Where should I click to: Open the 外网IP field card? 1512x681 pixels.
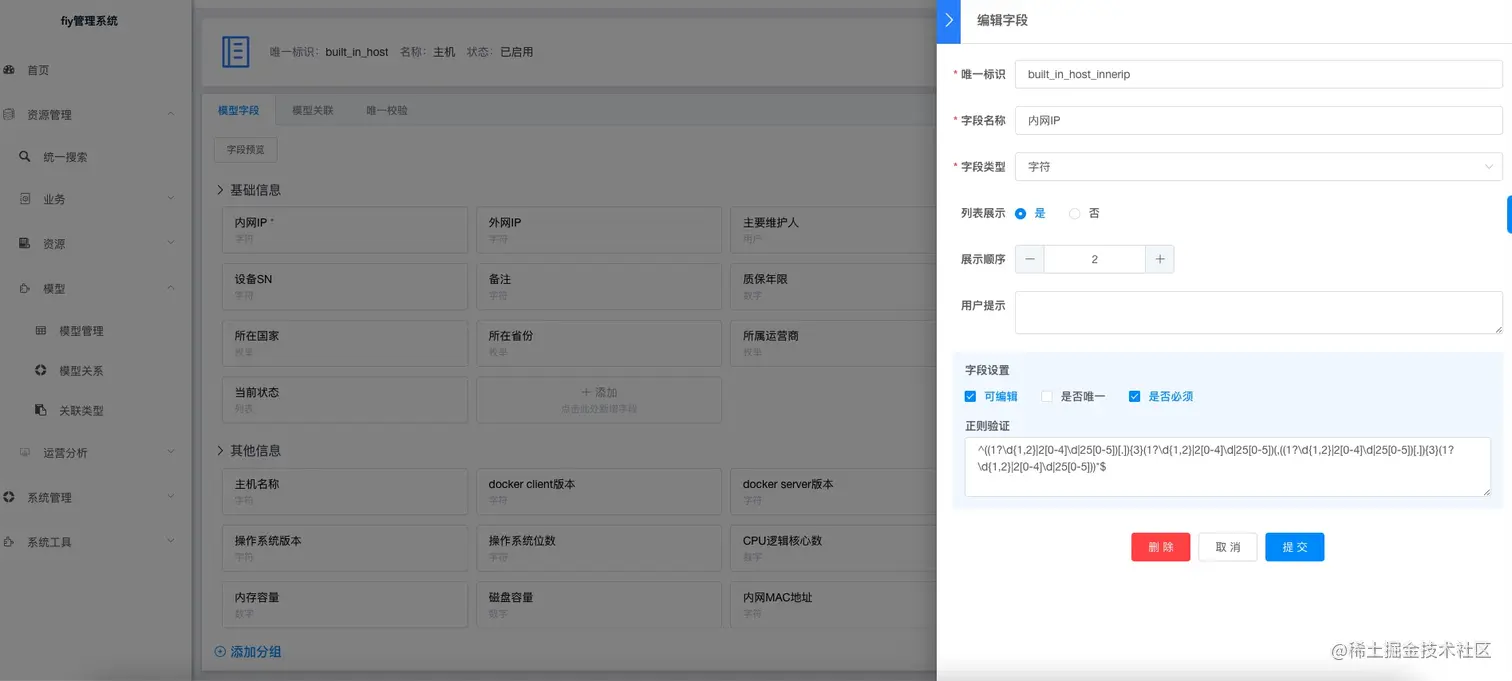tap(599, 230)
